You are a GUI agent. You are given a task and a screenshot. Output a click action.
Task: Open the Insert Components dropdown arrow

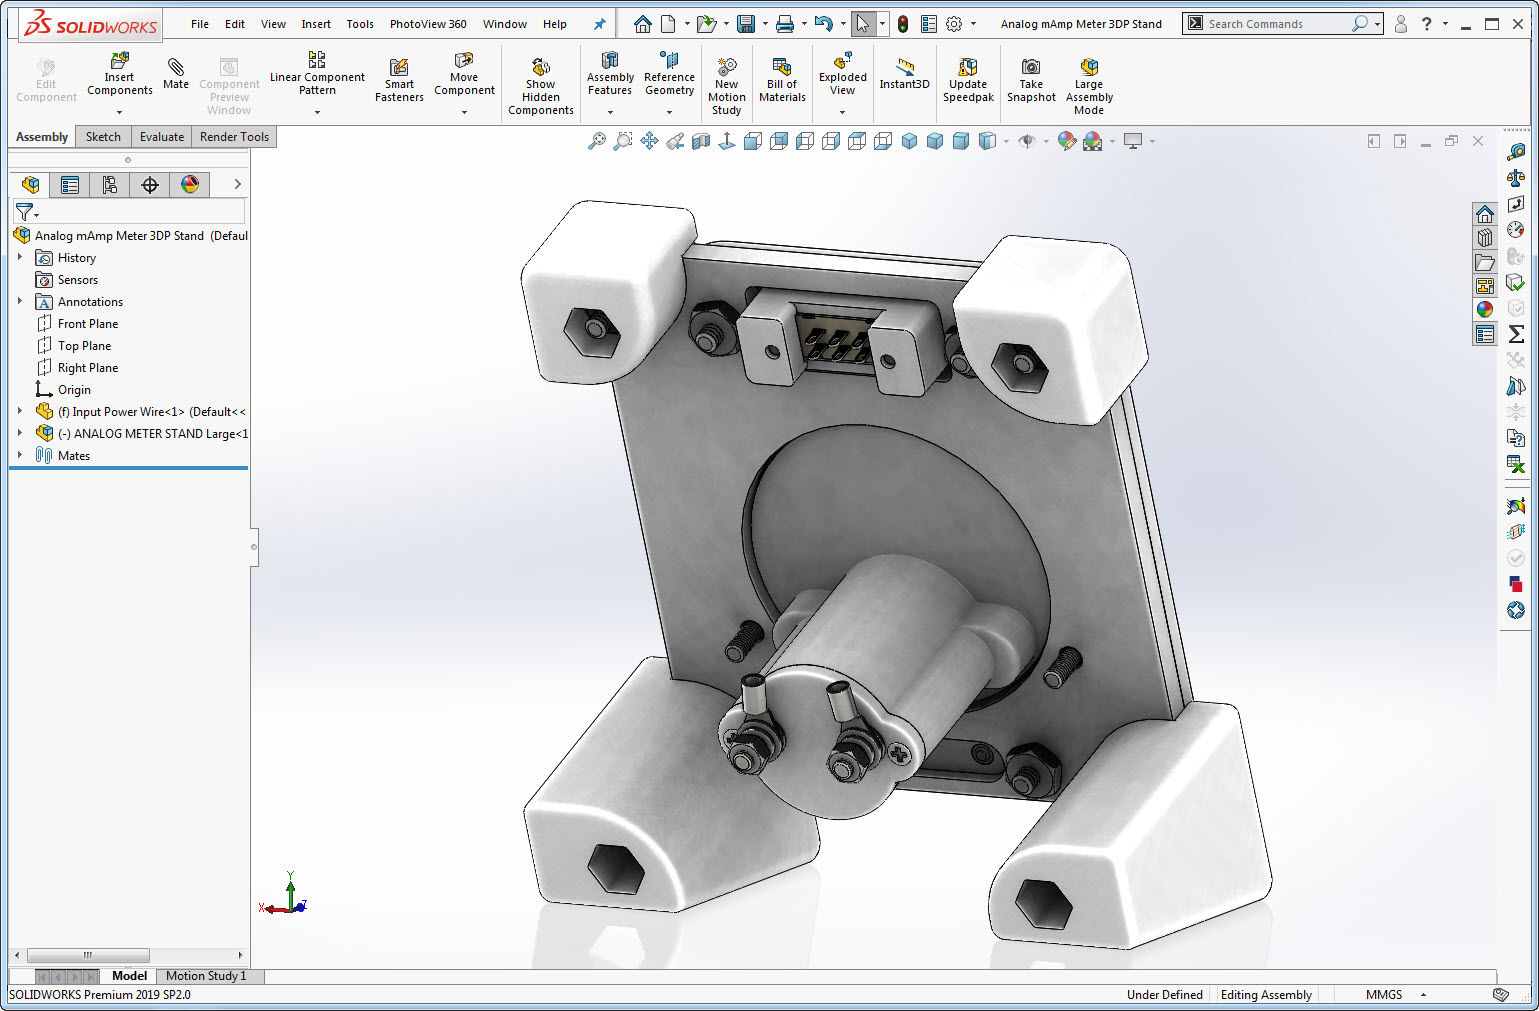(x=119, y=112)
